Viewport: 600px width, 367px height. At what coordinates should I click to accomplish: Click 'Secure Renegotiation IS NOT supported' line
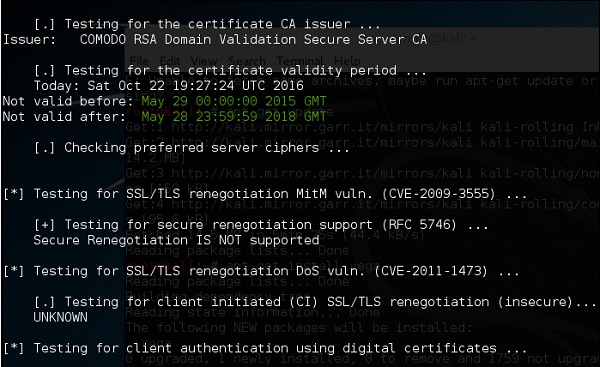[176, 240]
